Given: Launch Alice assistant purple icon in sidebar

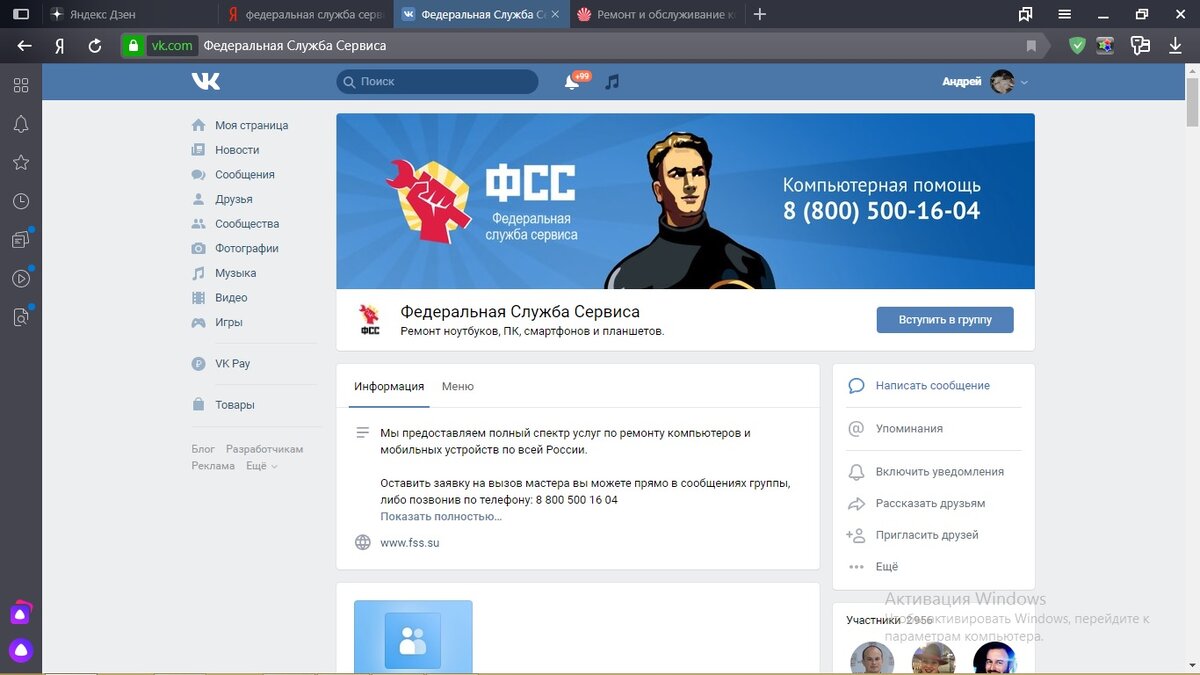Looking at the screenshot, I should [21, 651].
